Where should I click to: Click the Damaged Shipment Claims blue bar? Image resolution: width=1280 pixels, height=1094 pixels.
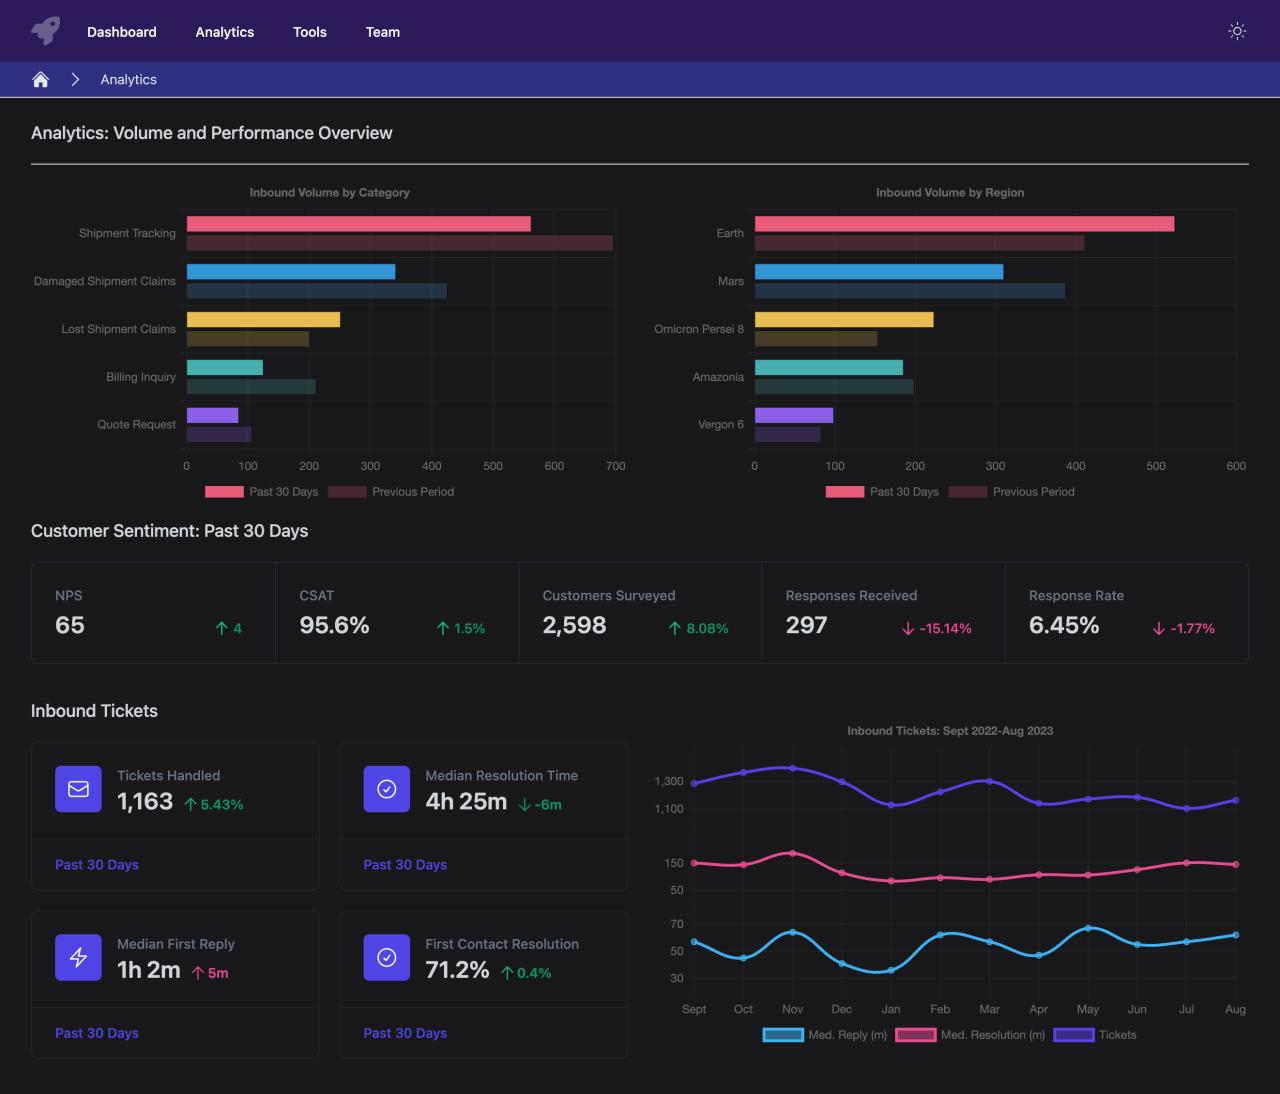pyautogui.click(x=291, y=272)
